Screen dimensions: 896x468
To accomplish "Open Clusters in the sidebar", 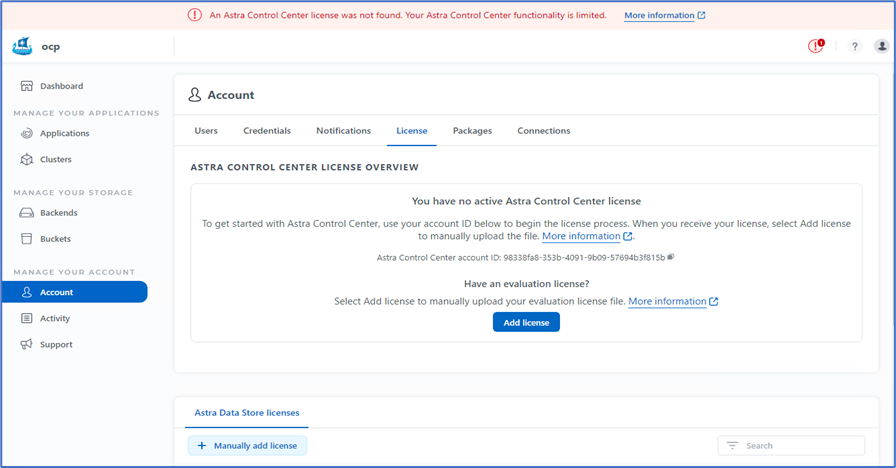I will pos(55,159).
